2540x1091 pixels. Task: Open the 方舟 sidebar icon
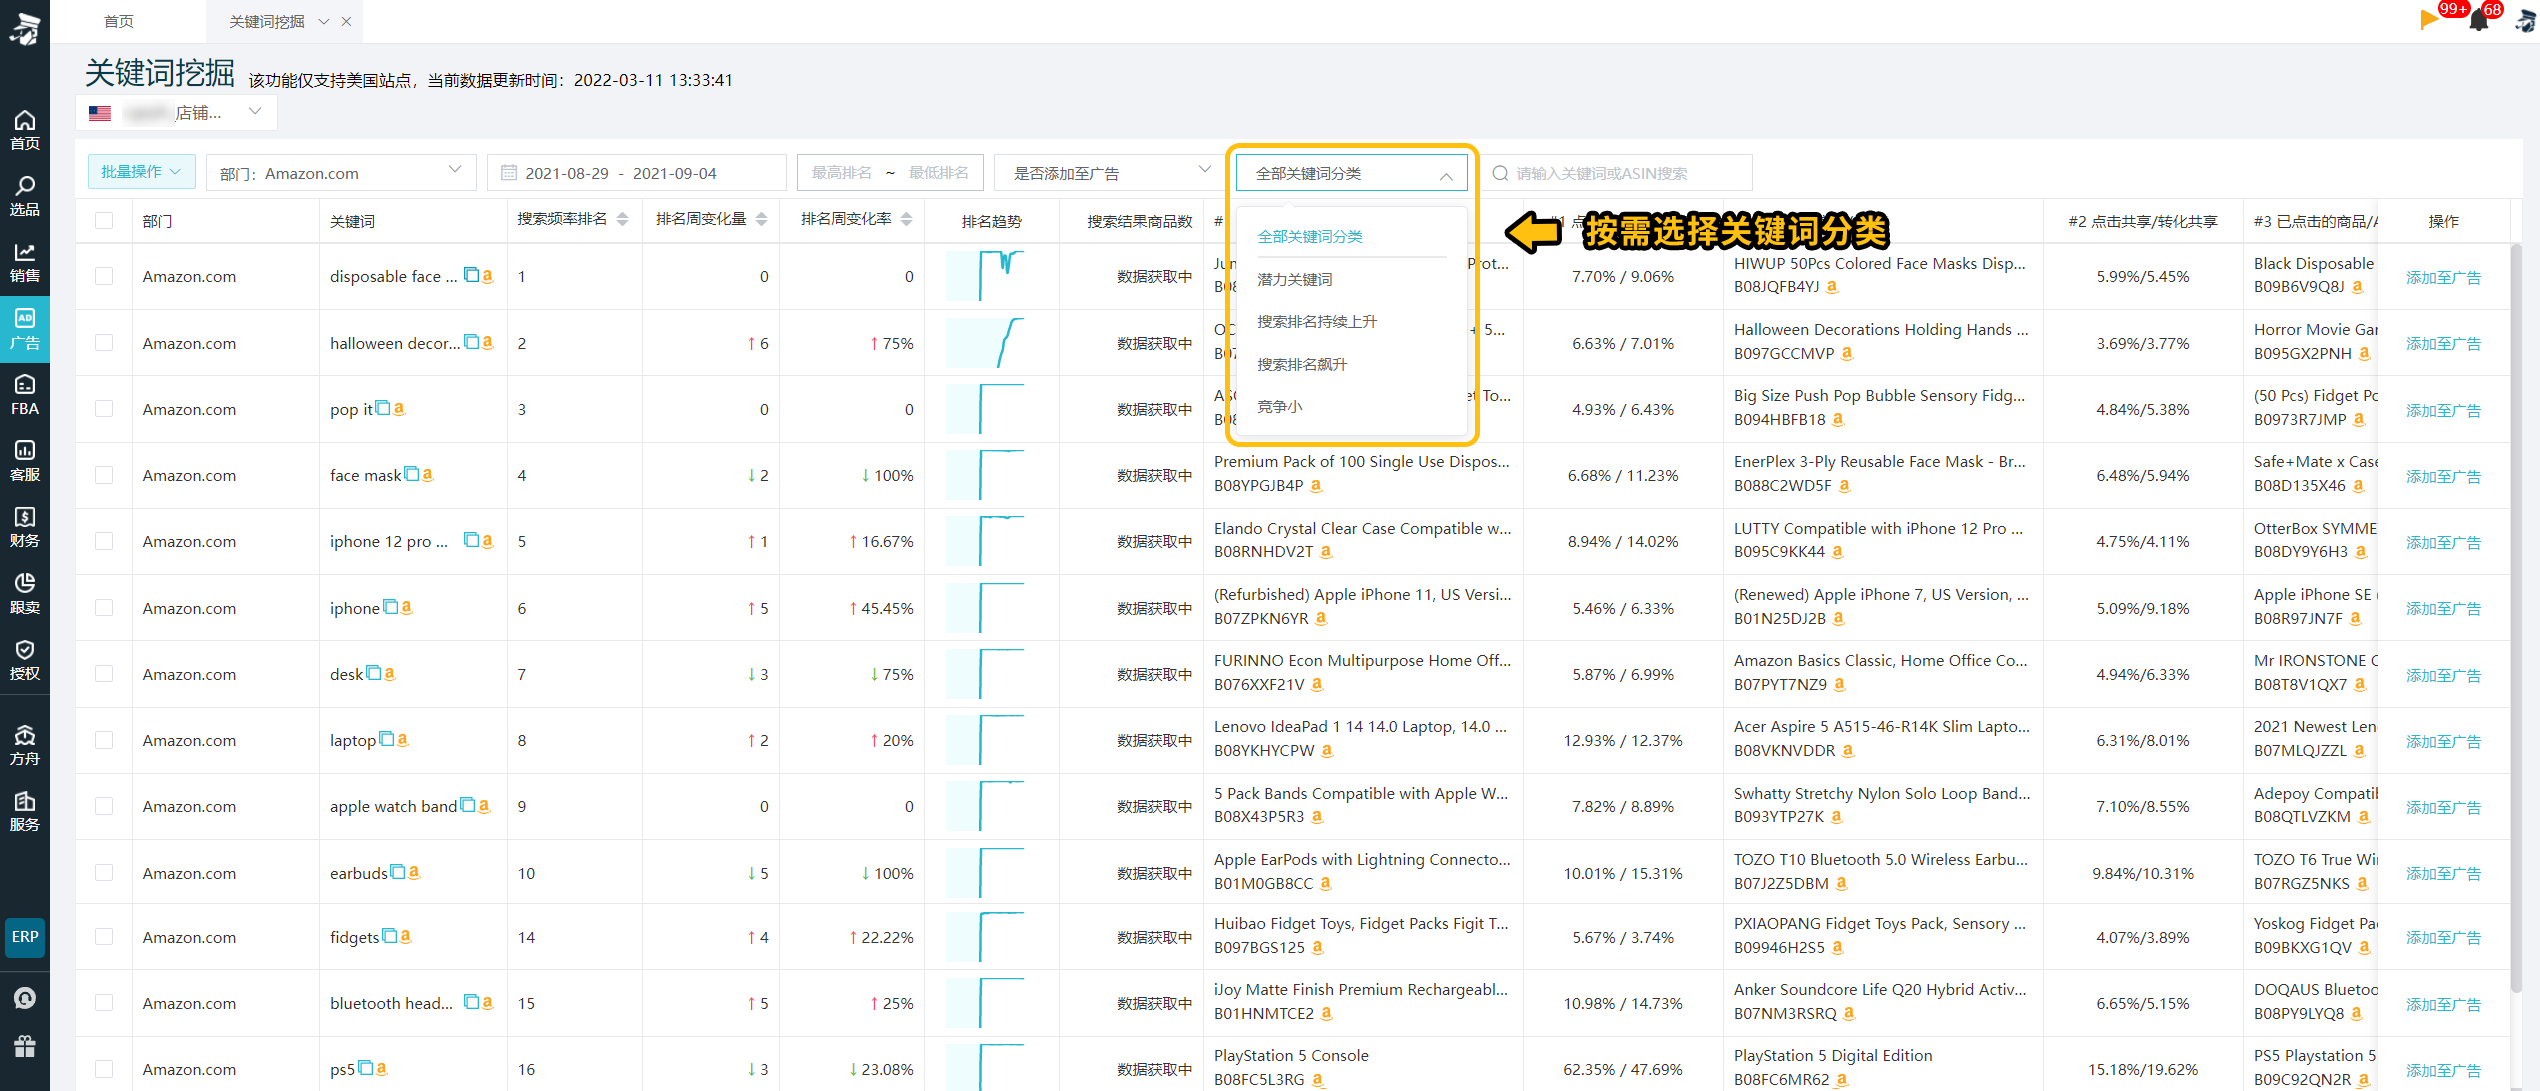coord(24,745)
